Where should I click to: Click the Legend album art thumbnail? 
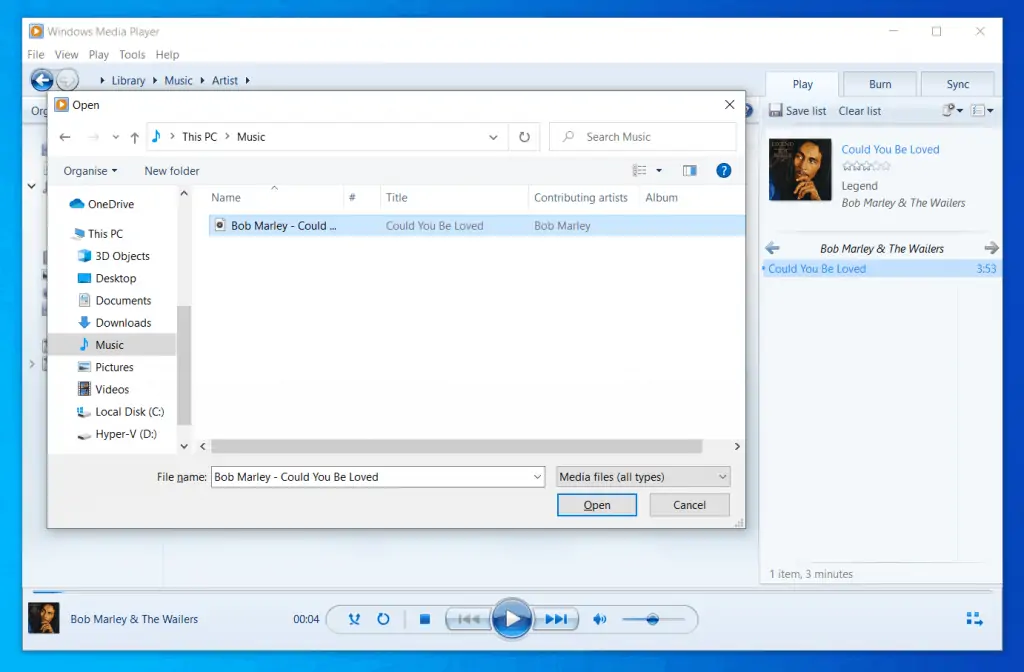pos(800,169)
